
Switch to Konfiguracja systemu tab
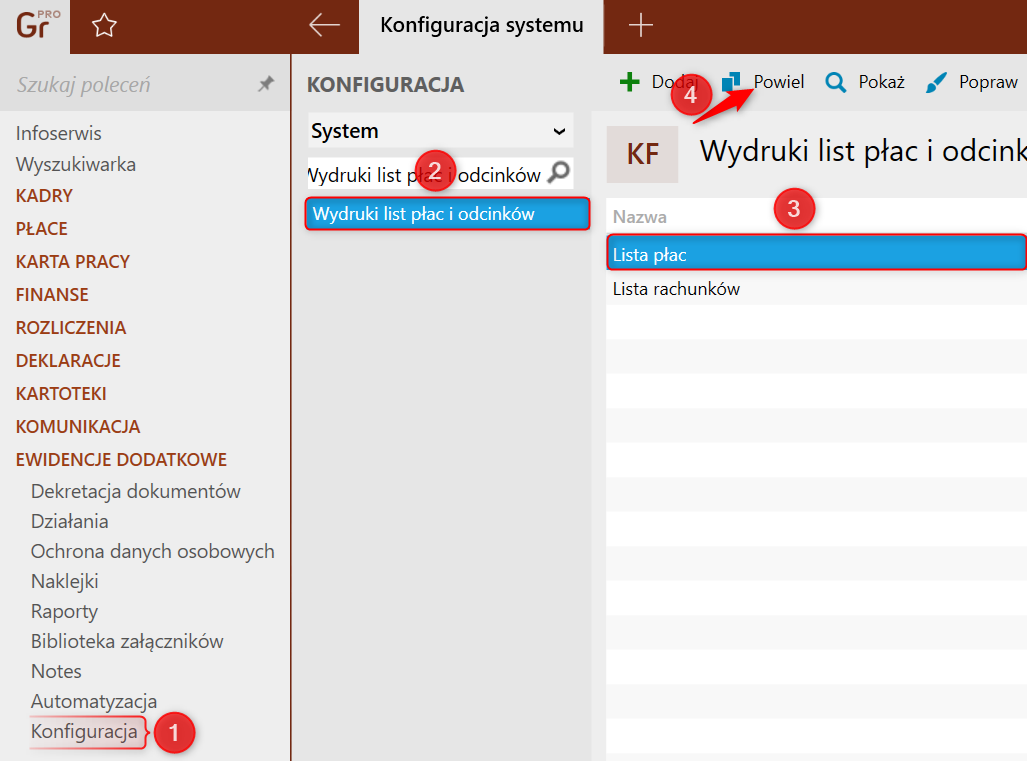point(481,26)
